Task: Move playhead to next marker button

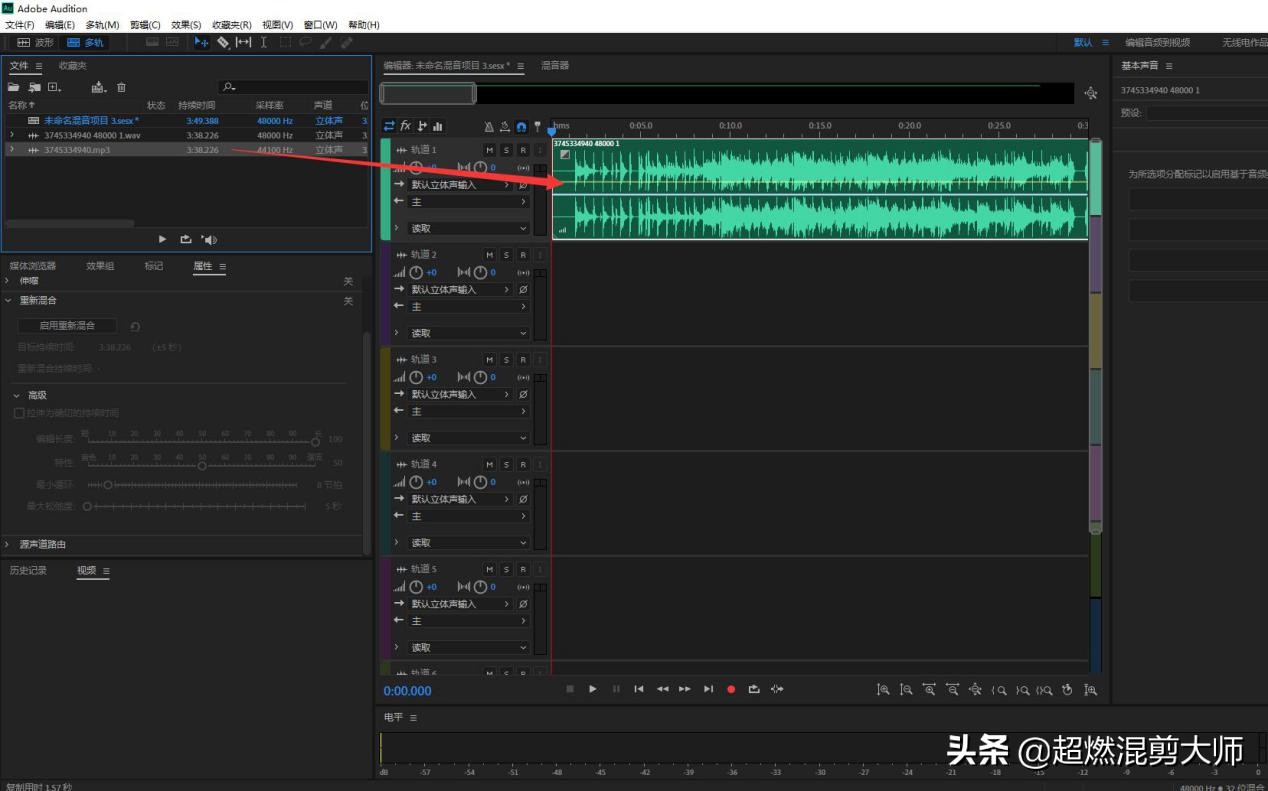Action: pyautogui.click(x=708, y=689)
